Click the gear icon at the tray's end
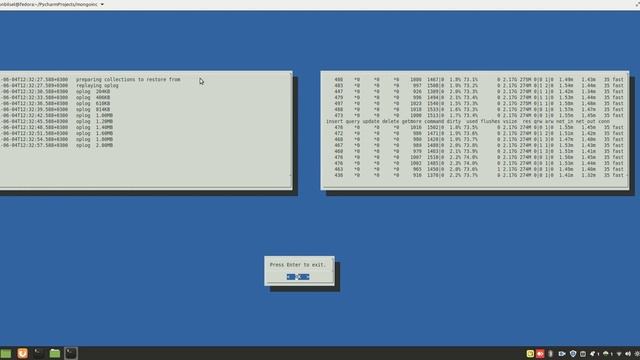The height and width of the screenshot is (360, 640). [x=637, y=354]
